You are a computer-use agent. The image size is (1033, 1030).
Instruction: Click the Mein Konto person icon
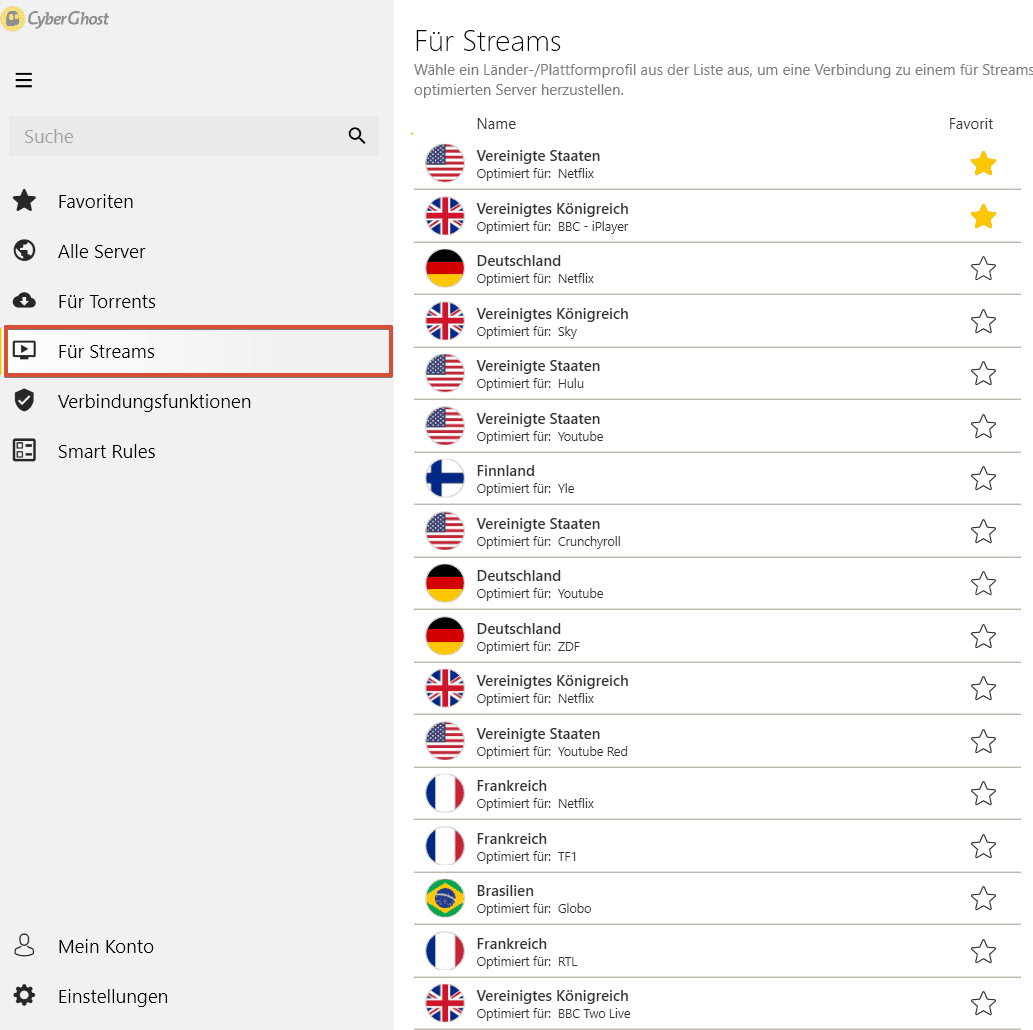pos(24,945)
